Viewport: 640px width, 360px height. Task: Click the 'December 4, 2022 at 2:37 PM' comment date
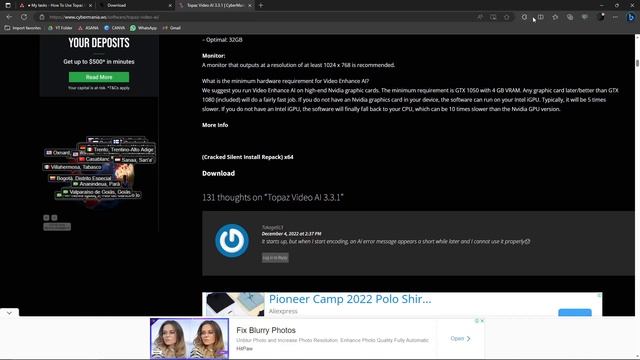tap(291, 234)
